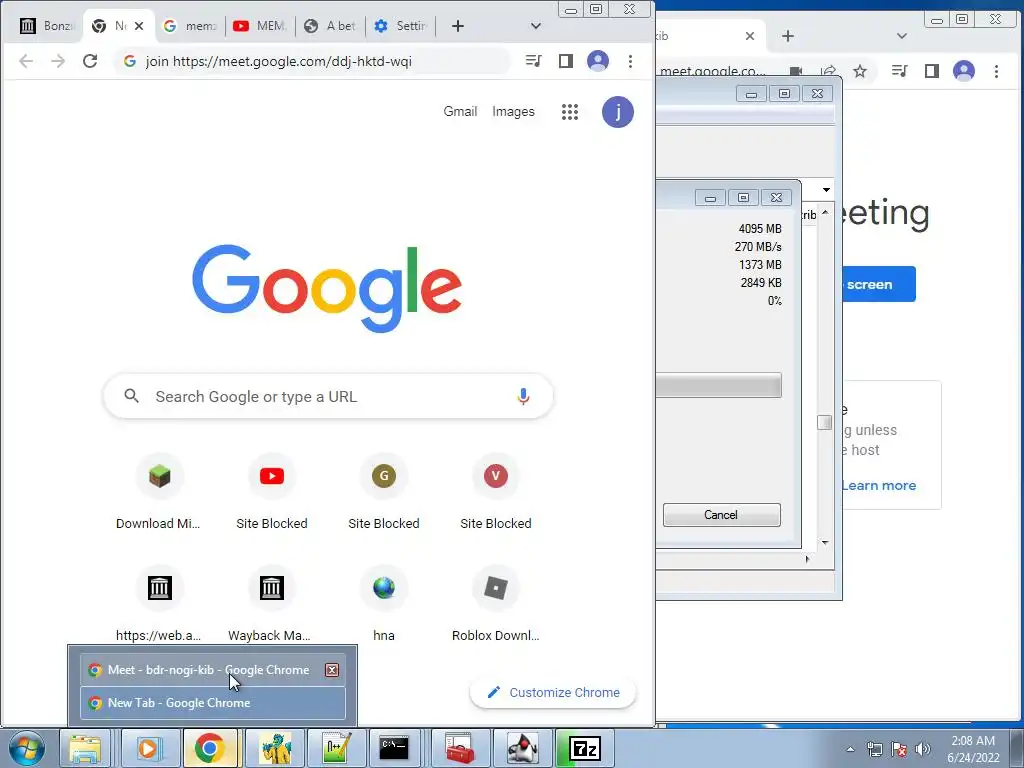The width and height of the screenshot is (1024, 768).
Task: Open a new tab in the Meet Chrome window
Action: 788,36
